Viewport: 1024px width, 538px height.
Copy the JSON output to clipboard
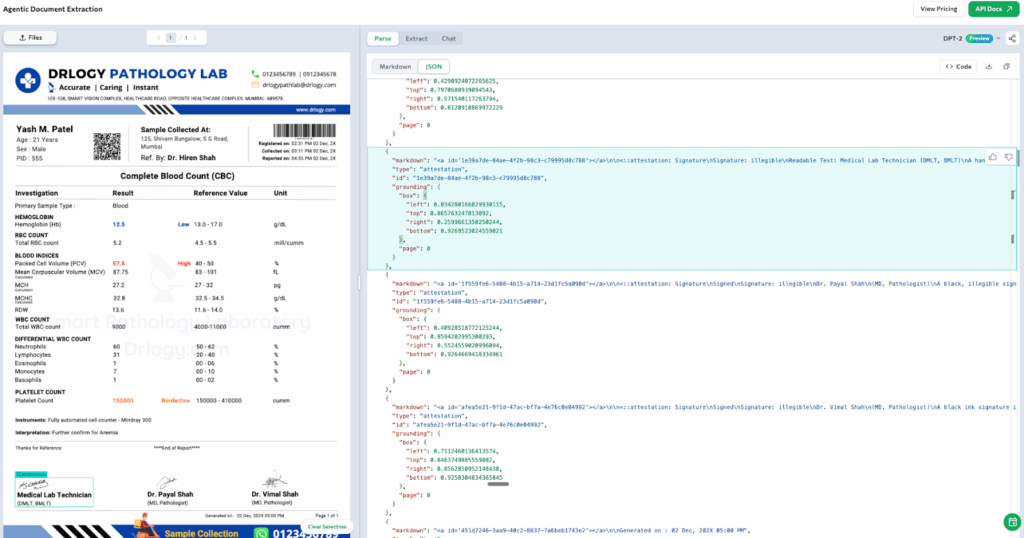tap(1007, 67)
